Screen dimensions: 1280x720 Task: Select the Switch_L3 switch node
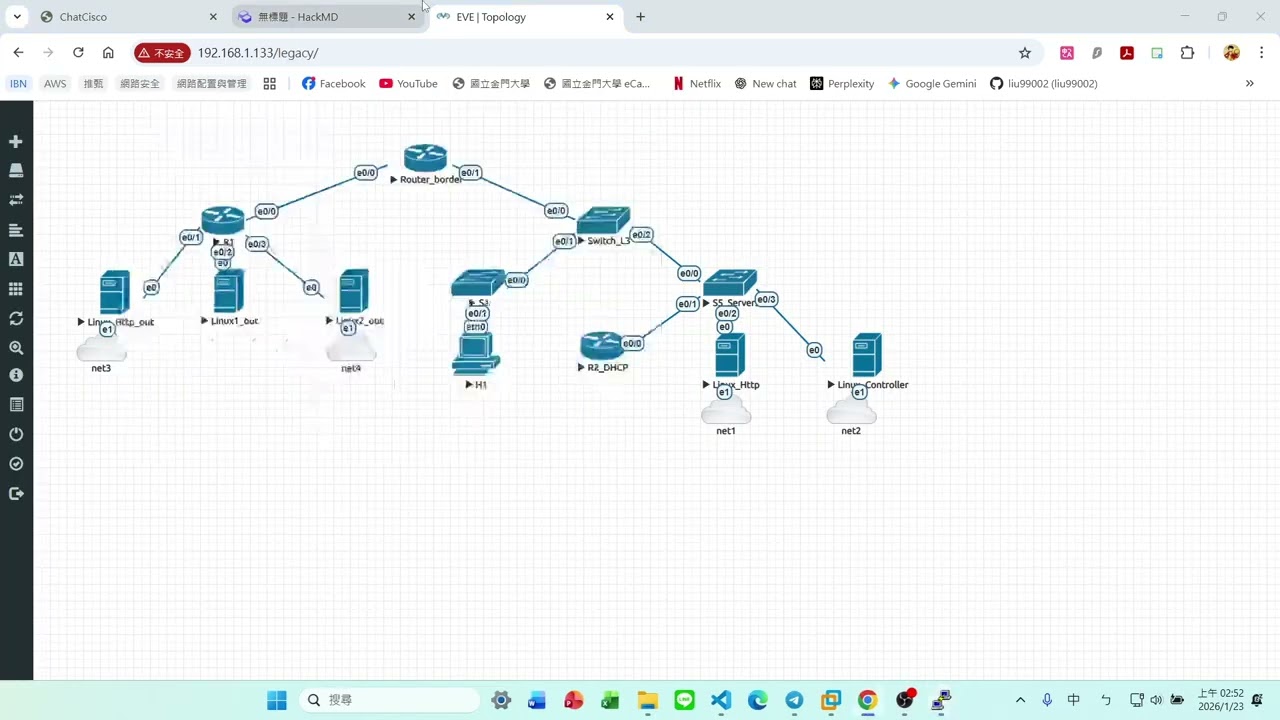(603, 220)
